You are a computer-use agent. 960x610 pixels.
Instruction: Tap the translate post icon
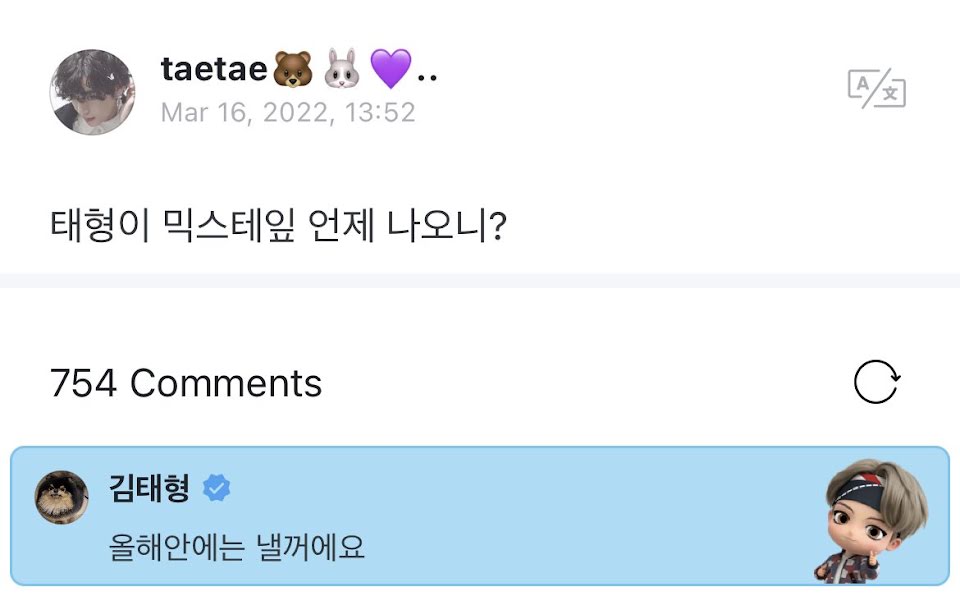(x=876, y=90)
